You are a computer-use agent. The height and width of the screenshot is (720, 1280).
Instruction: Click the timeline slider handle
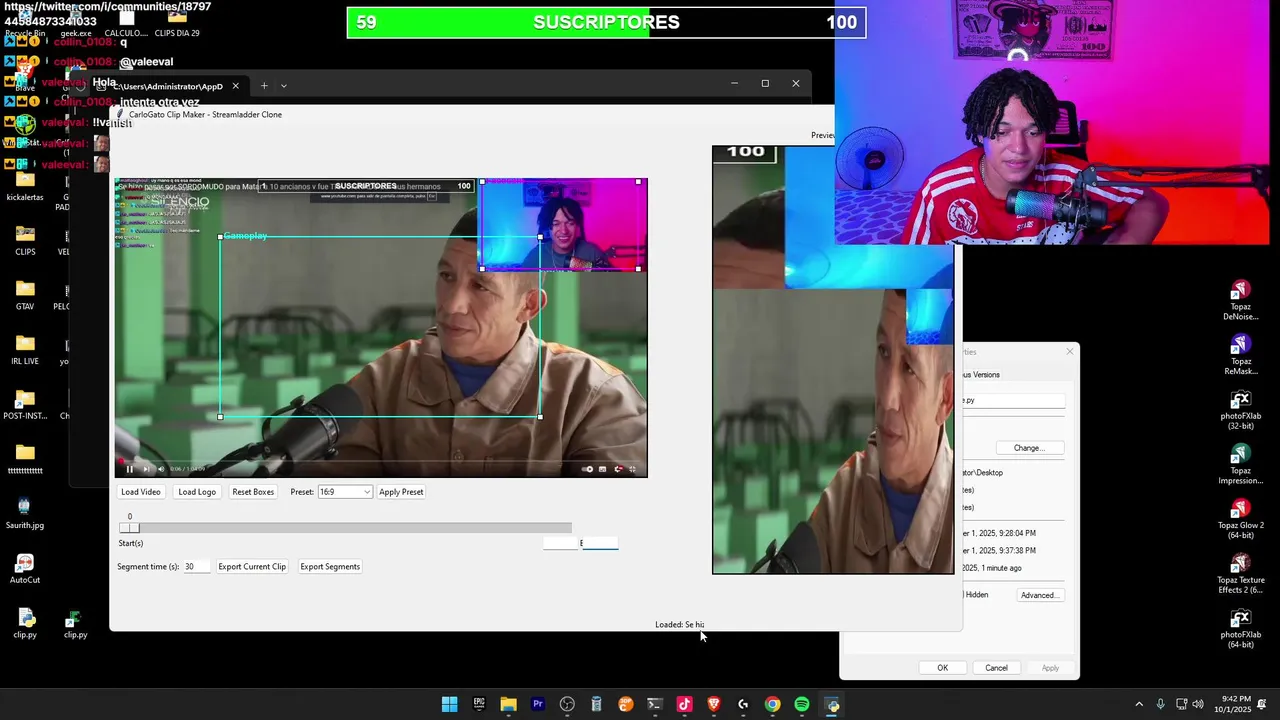129,528
